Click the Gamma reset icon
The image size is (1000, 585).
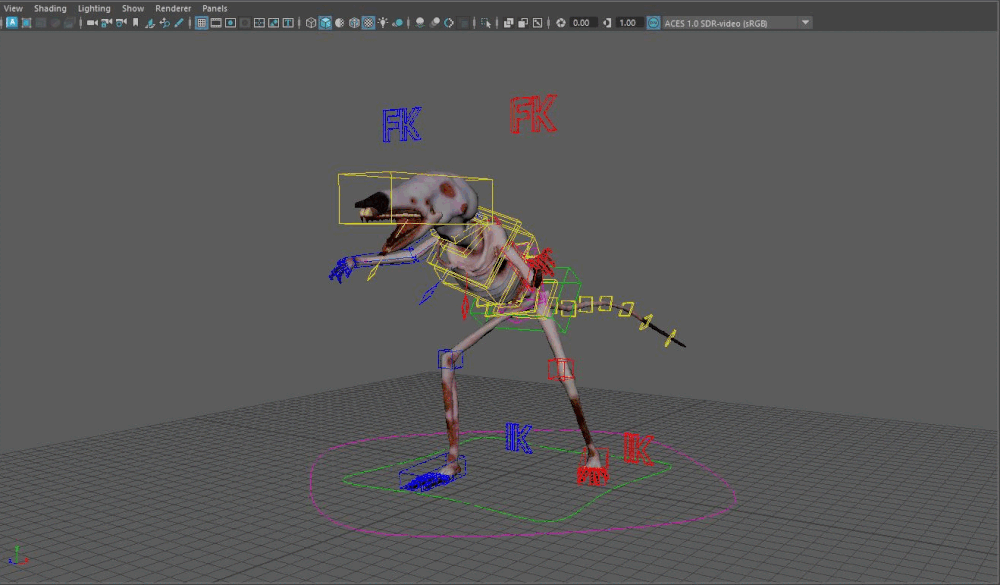click(607, 23)
